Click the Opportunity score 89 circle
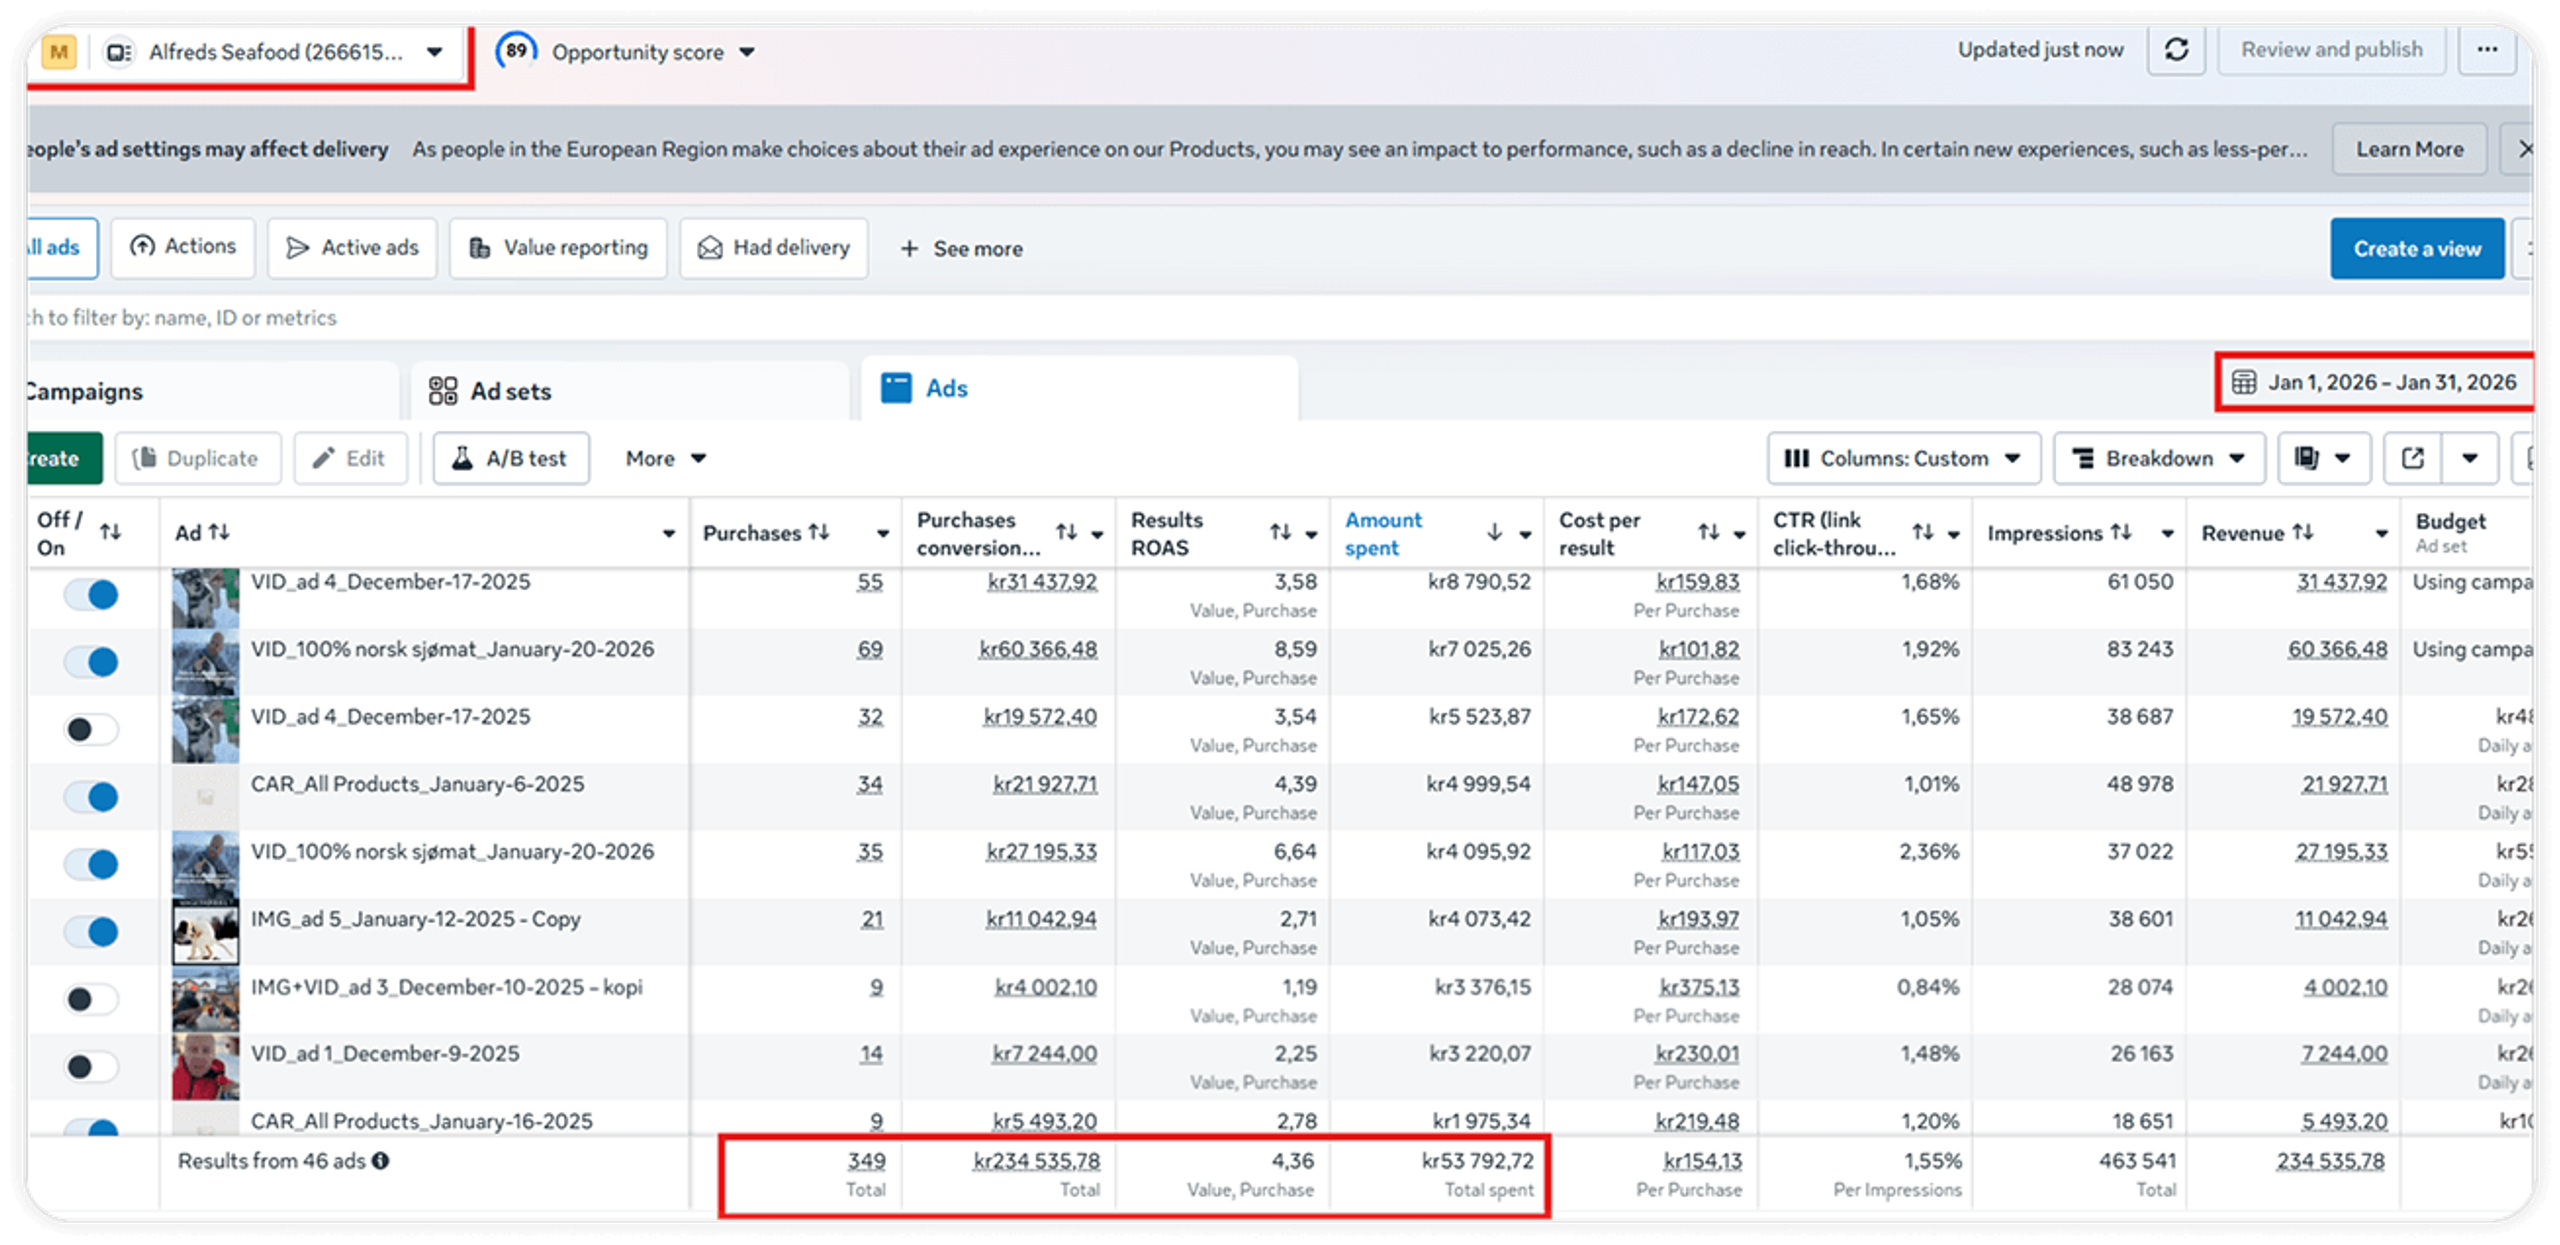 (x=516, y=51)
